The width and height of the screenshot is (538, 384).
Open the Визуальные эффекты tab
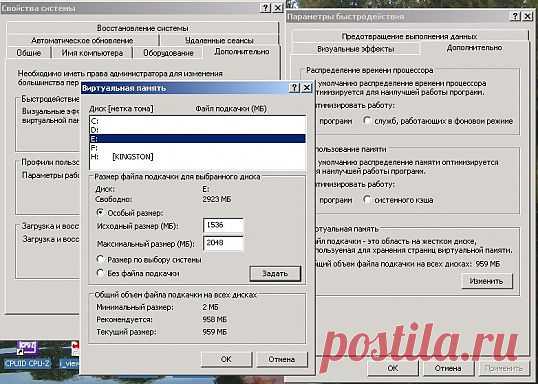point(355,49)
